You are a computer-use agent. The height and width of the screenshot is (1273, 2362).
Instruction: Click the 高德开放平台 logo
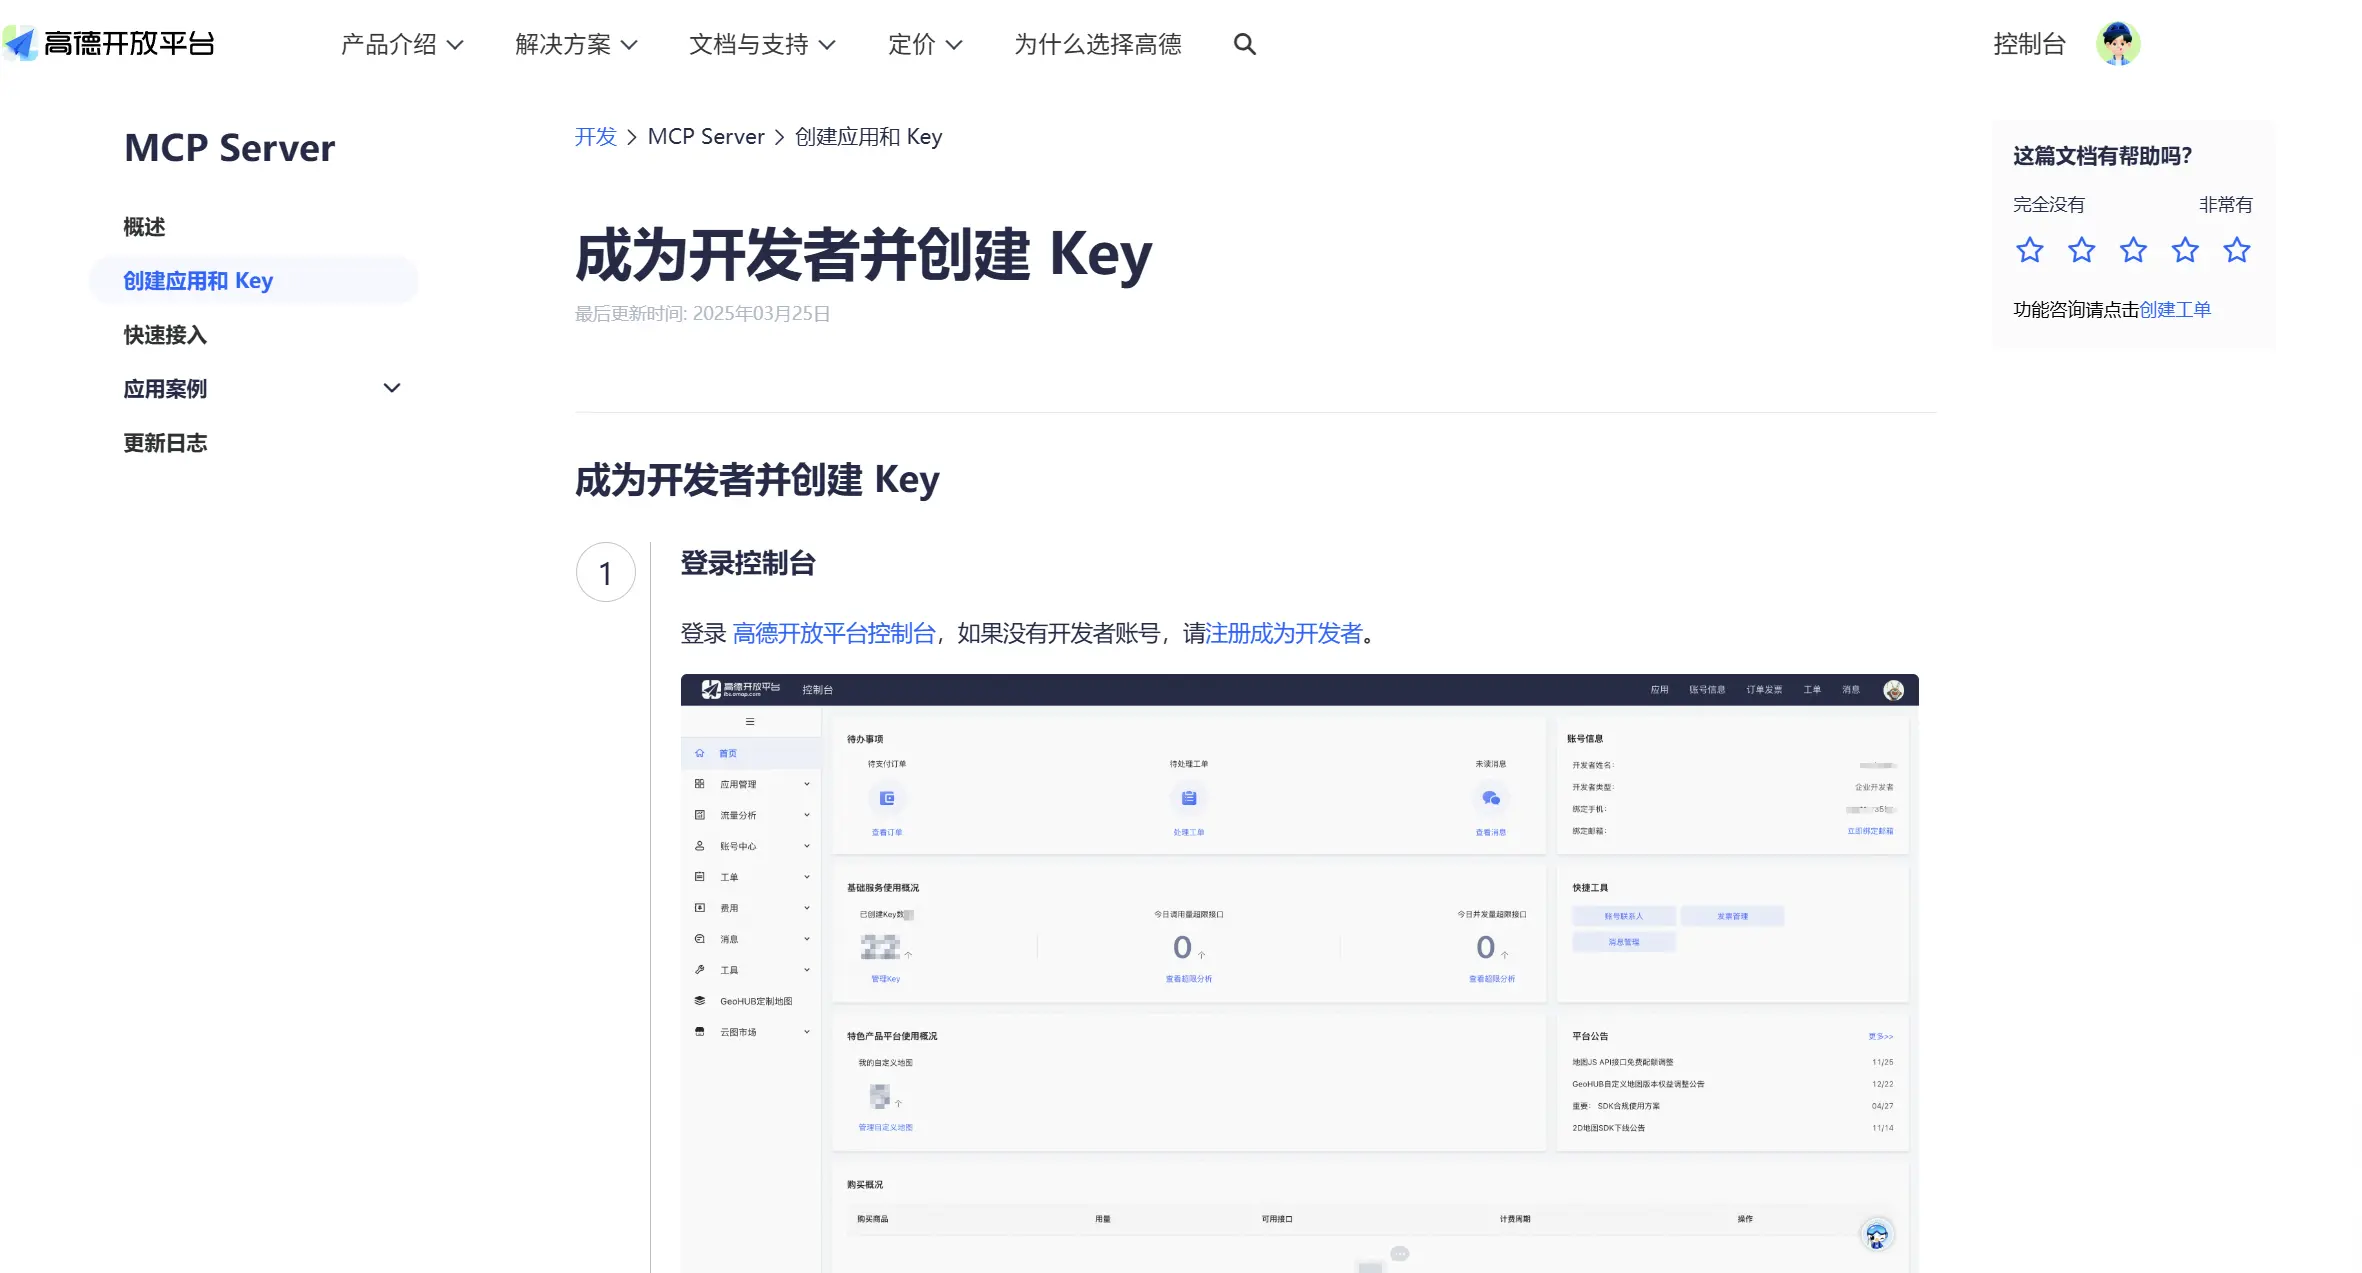tap(109, 43)
